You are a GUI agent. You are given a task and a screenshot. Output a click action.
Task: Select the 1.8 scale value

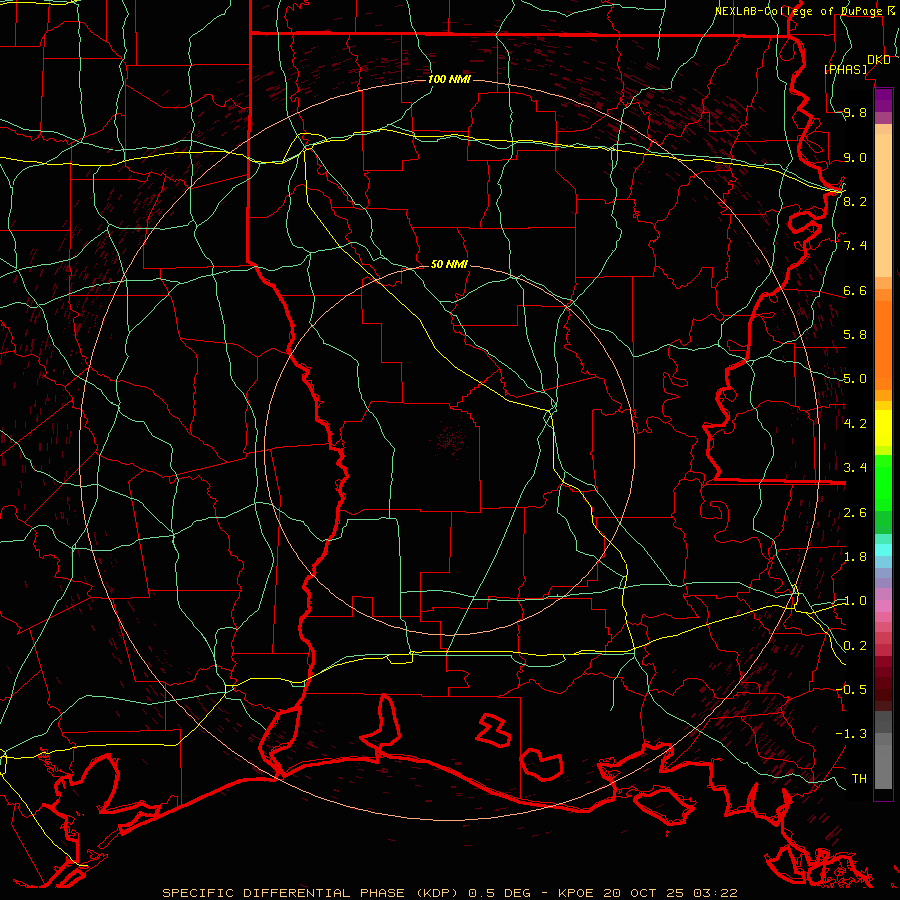pos(855,557)
